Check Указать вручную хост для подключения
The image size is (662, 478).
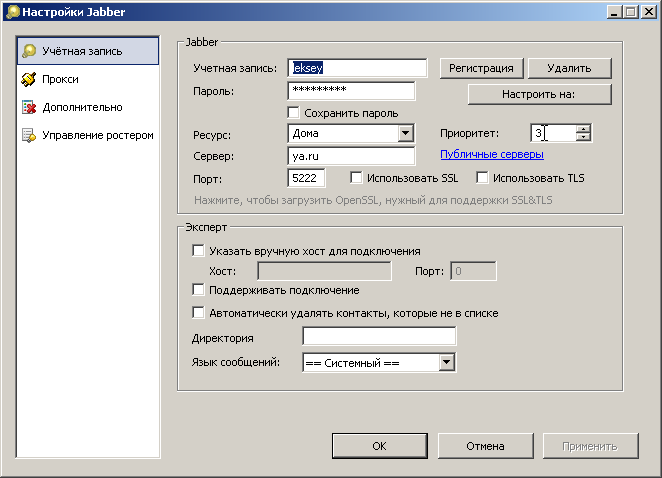198,251
